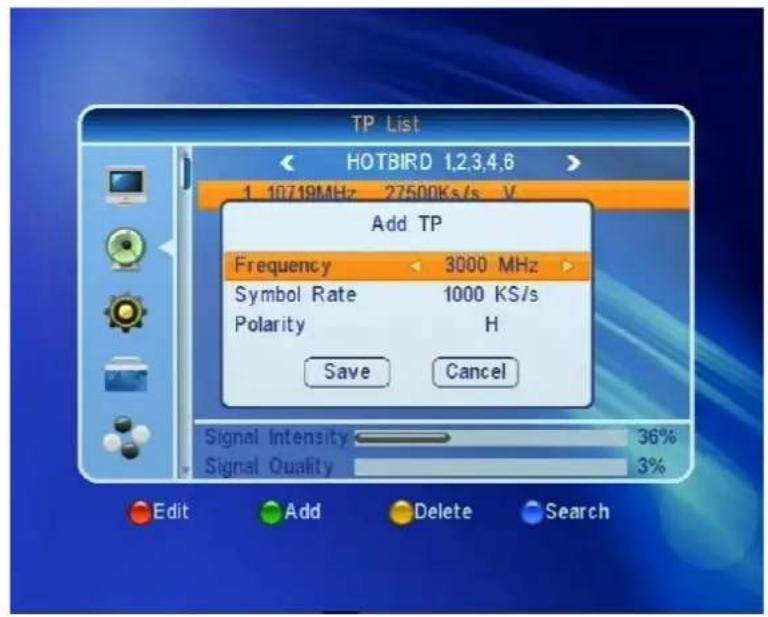Screen dimensions: 768x617
Task: Select the Frequency 3000 MHz field
Action: pos(407,266)
